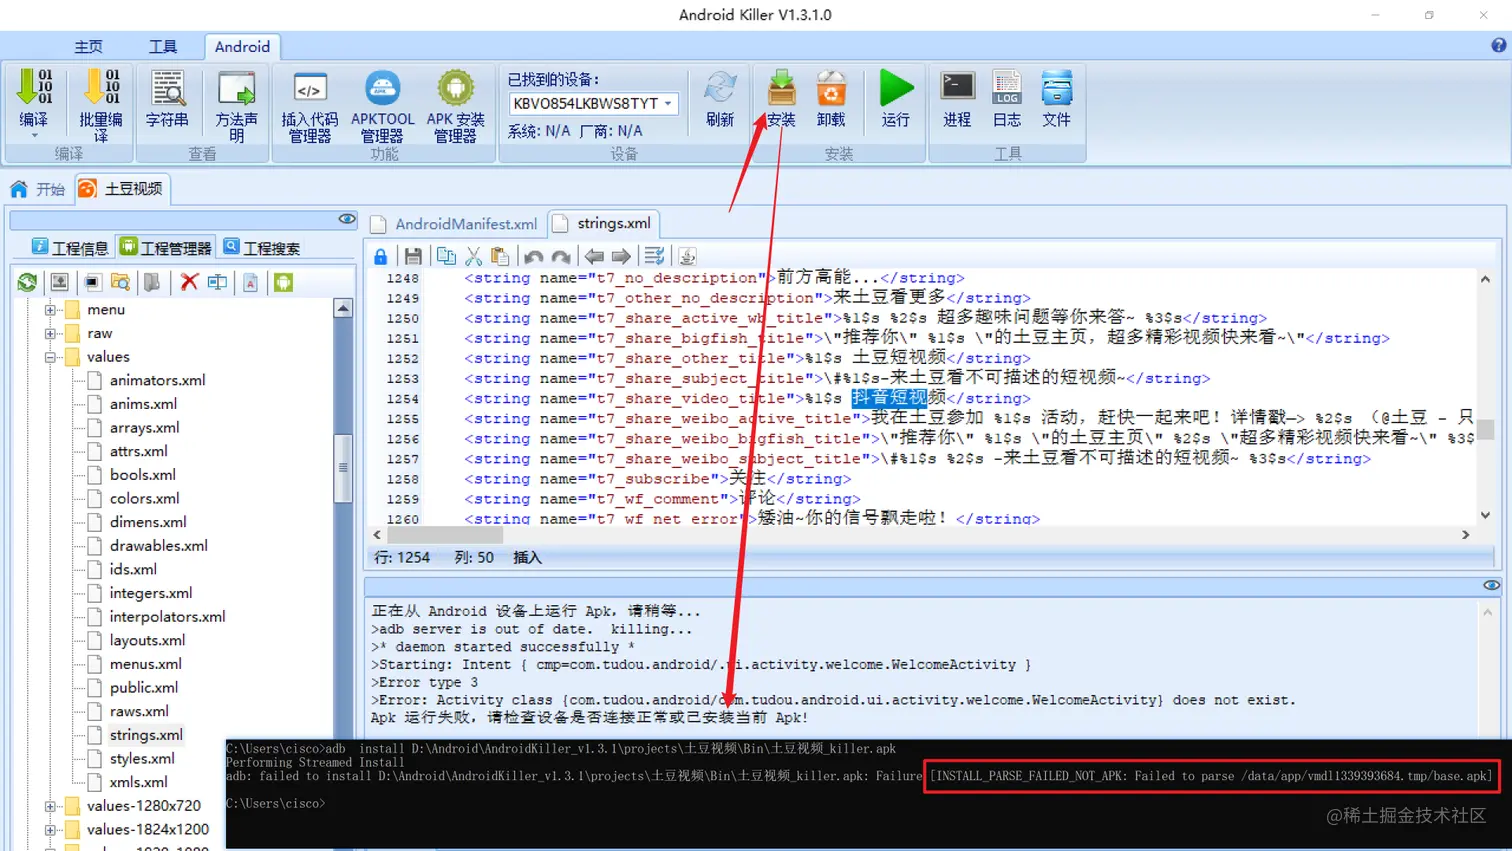Click the editor horizontal scrollbar thumb

click(x=444, y=535)
